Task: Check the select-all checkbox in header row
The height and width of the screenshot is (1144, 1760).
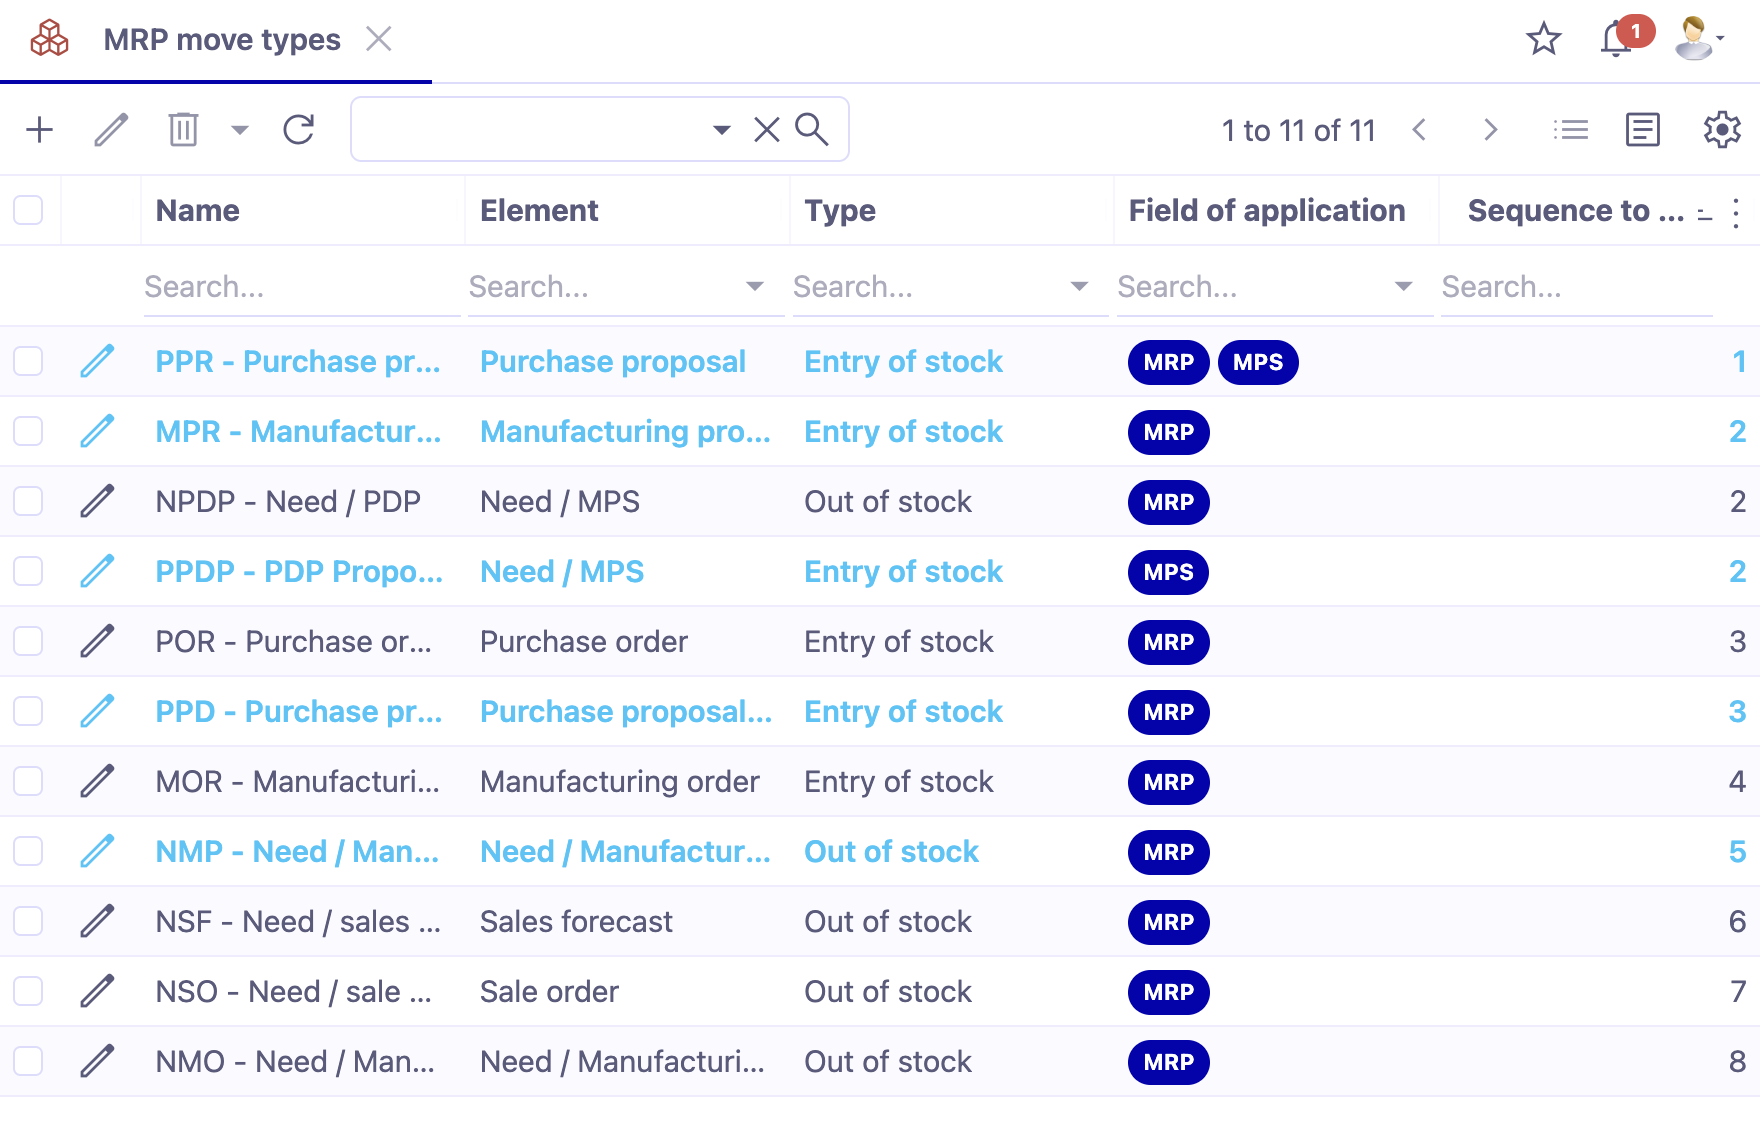Action: [x=29, y=210]
